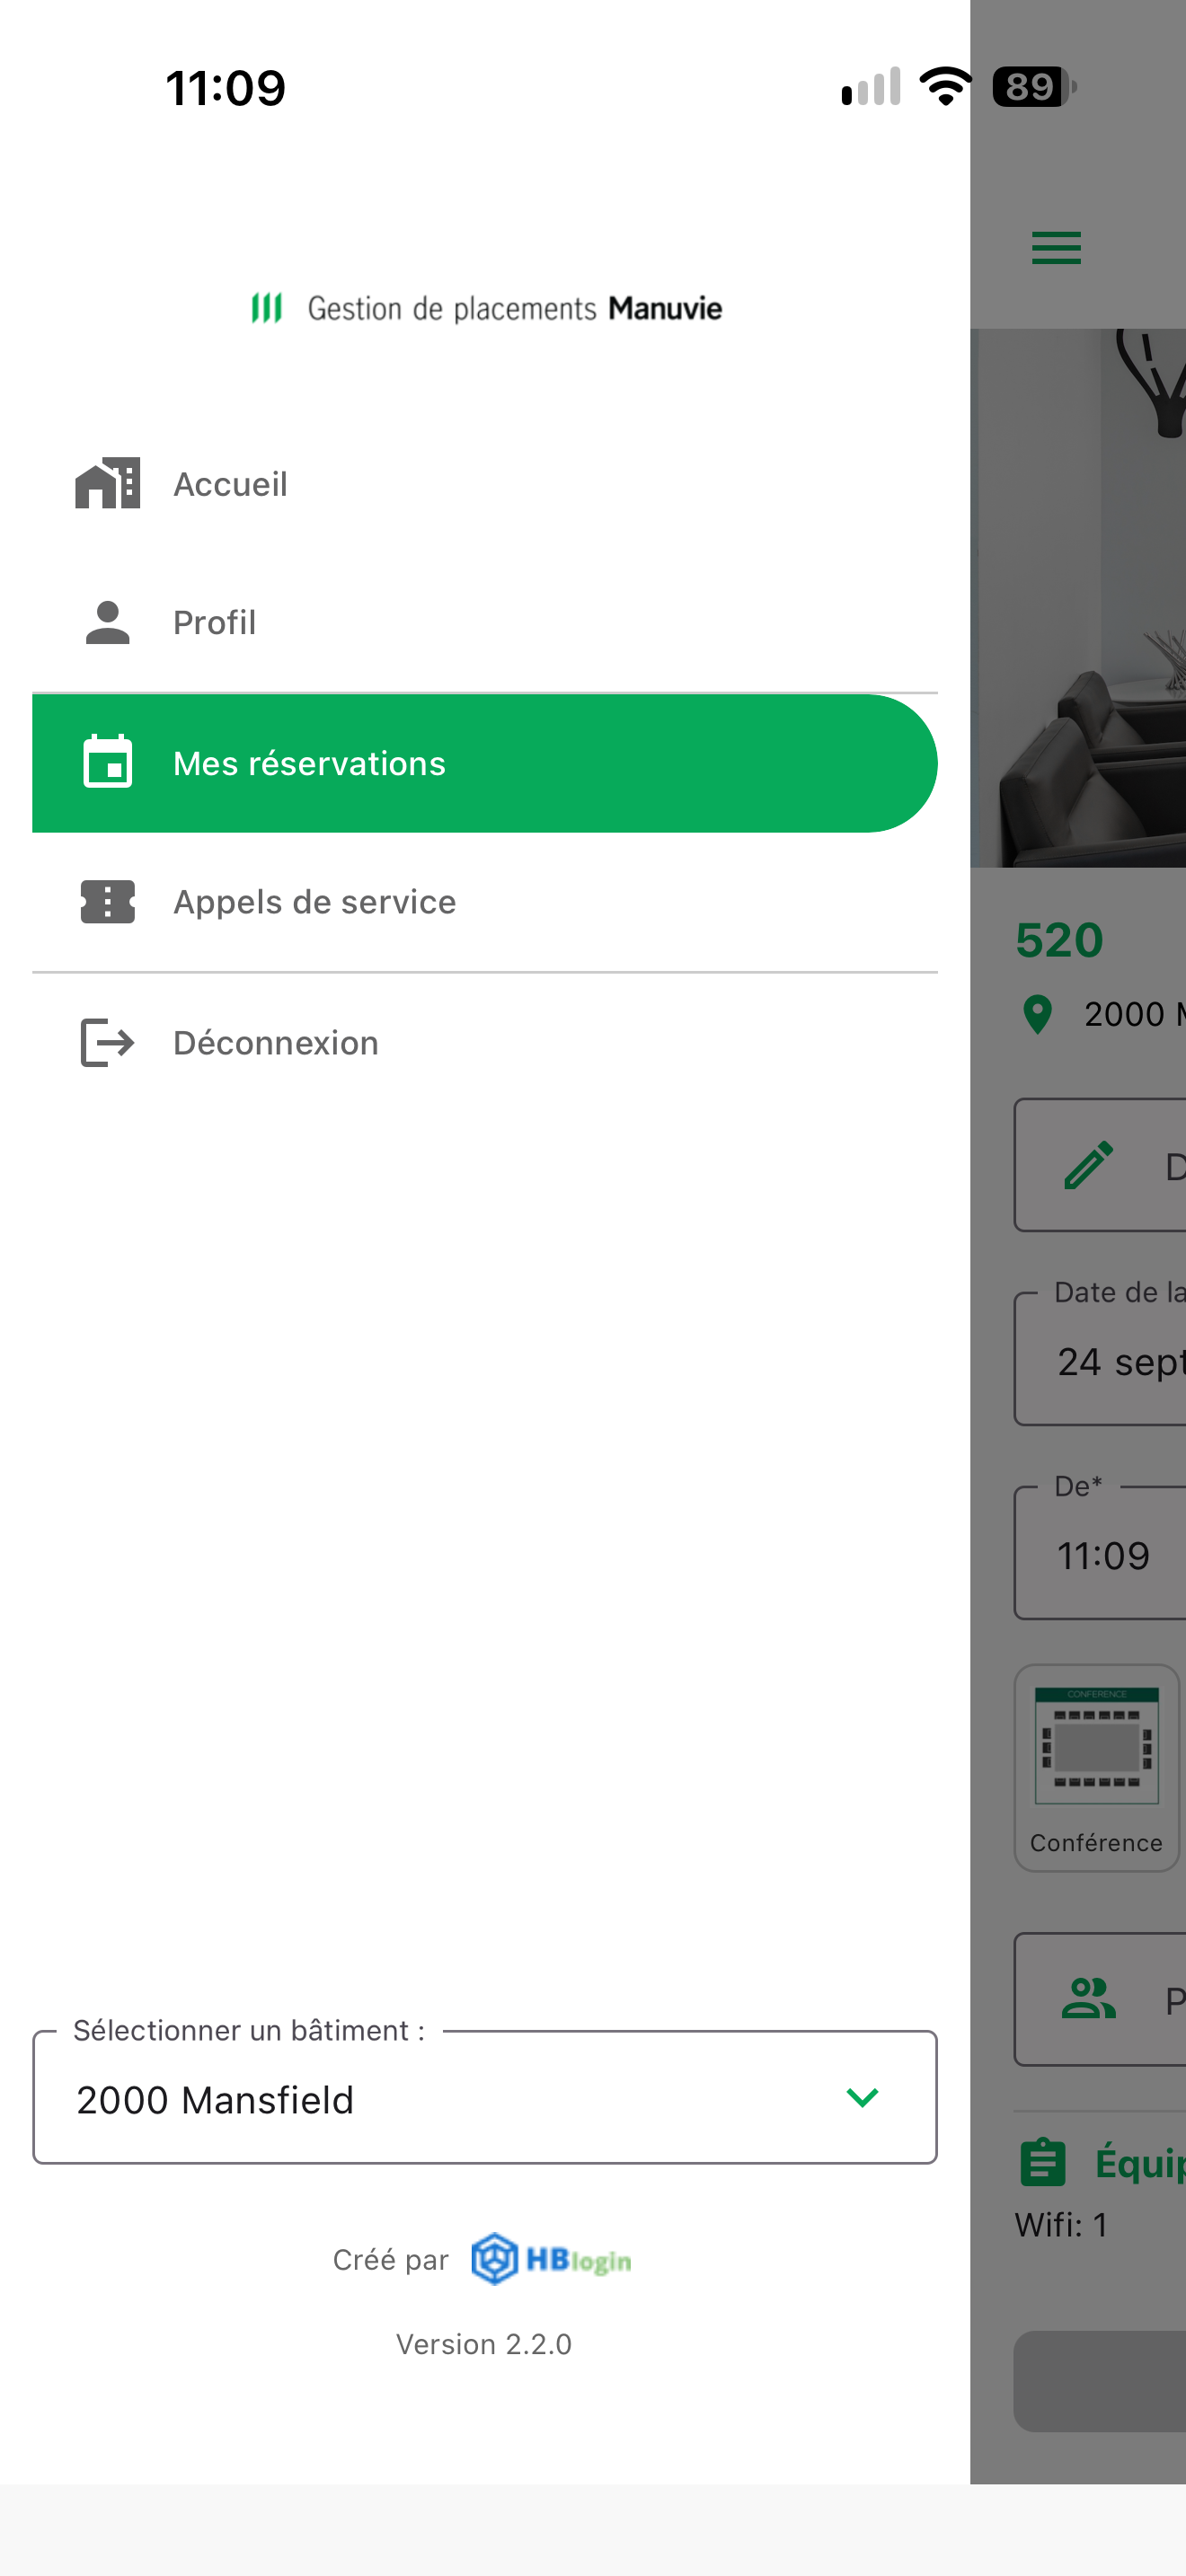Tap the De* start time field
This screenshot has height=2576, width=1186.
pyautogui.click(x=1100, y=1552)
